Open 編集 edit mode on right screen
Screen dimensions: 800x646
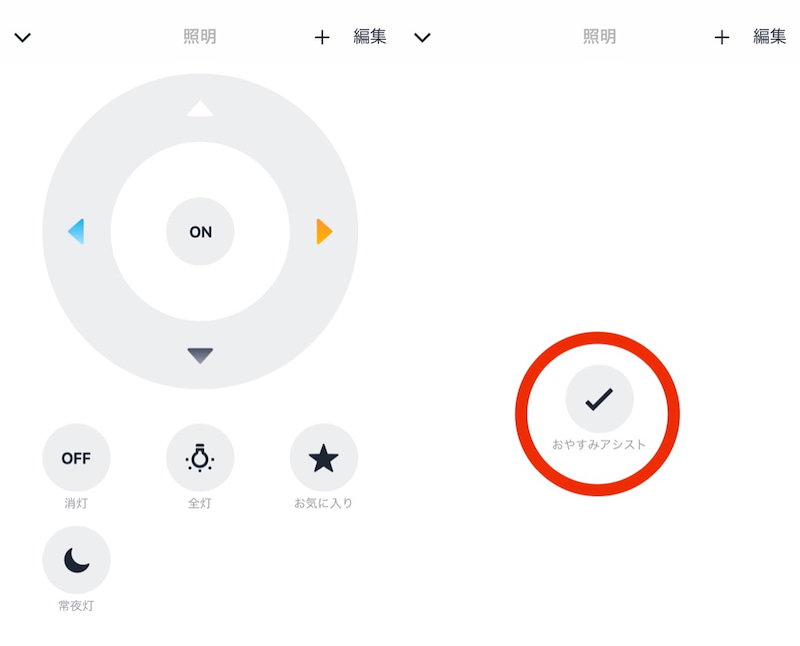tap(770, 36)
